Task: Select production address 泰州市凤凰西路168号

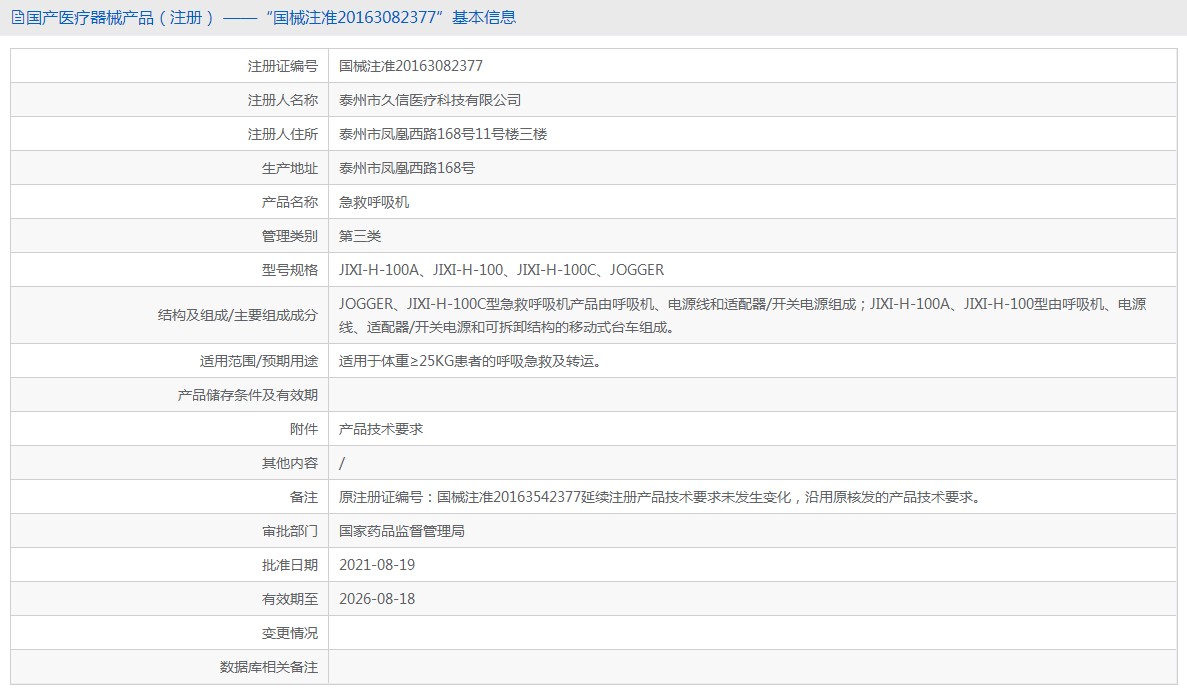Action: pos(407,168)
